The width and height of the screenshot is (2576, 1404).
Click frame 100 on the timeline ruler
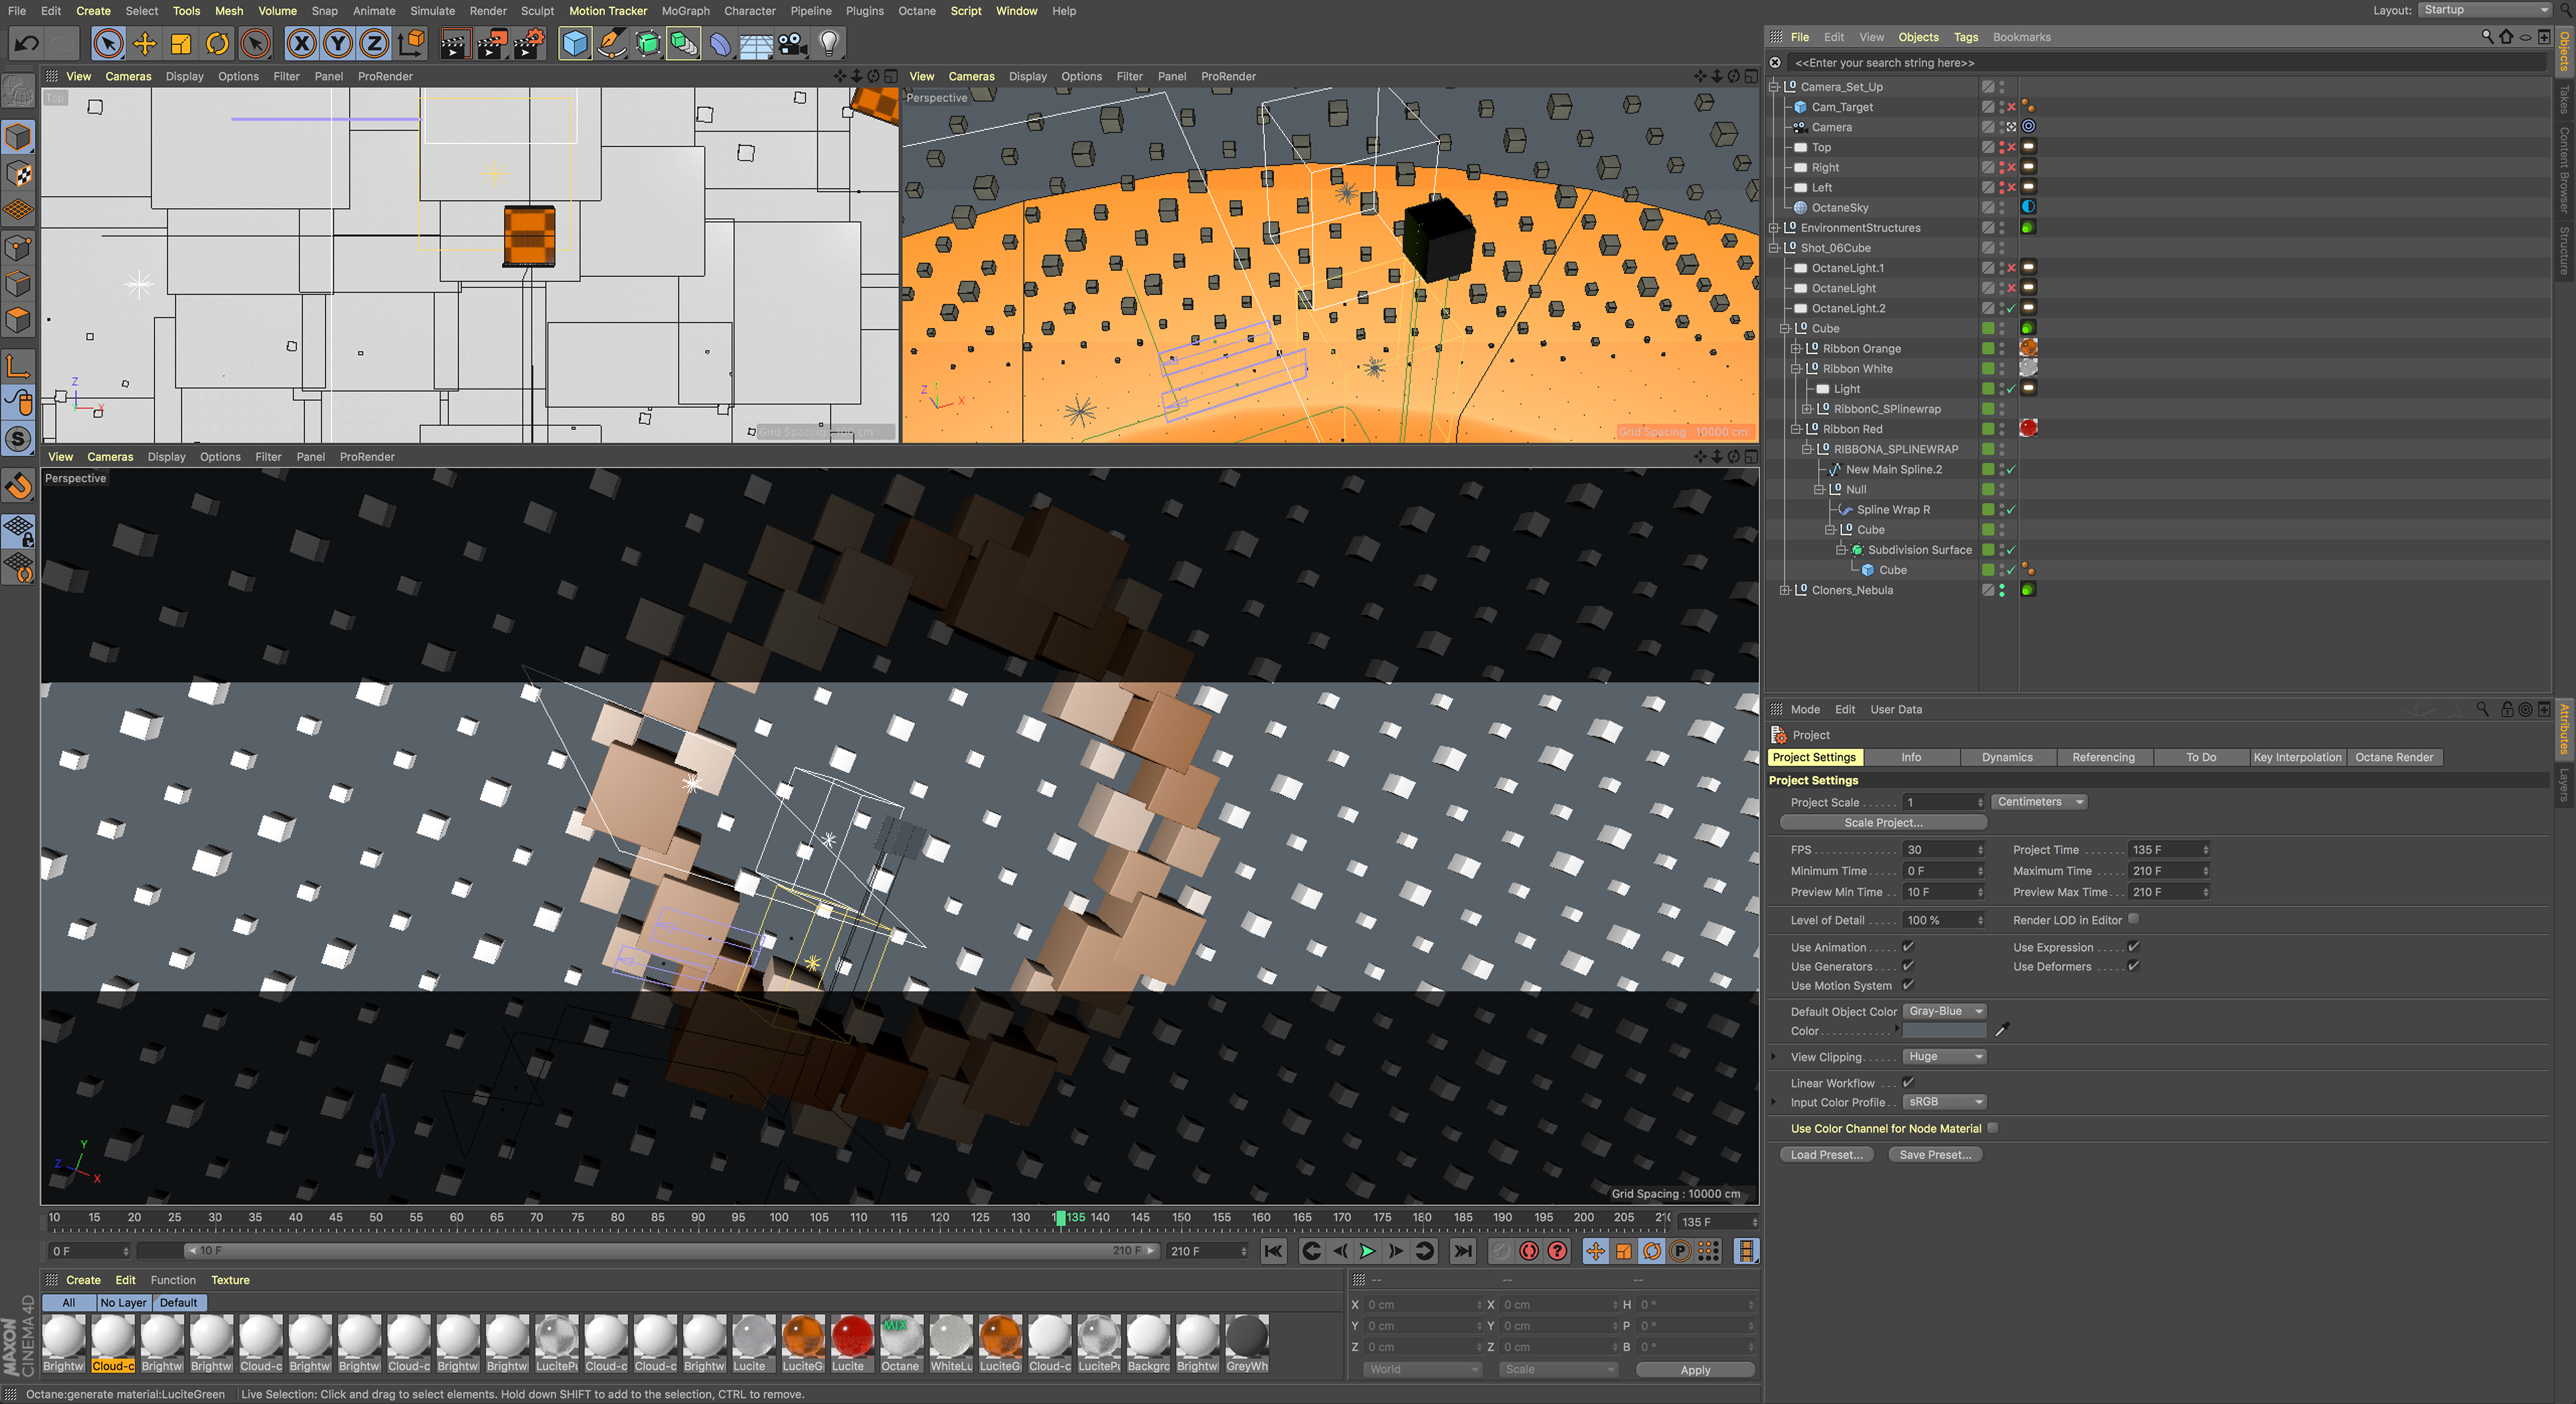[779, 1217]
